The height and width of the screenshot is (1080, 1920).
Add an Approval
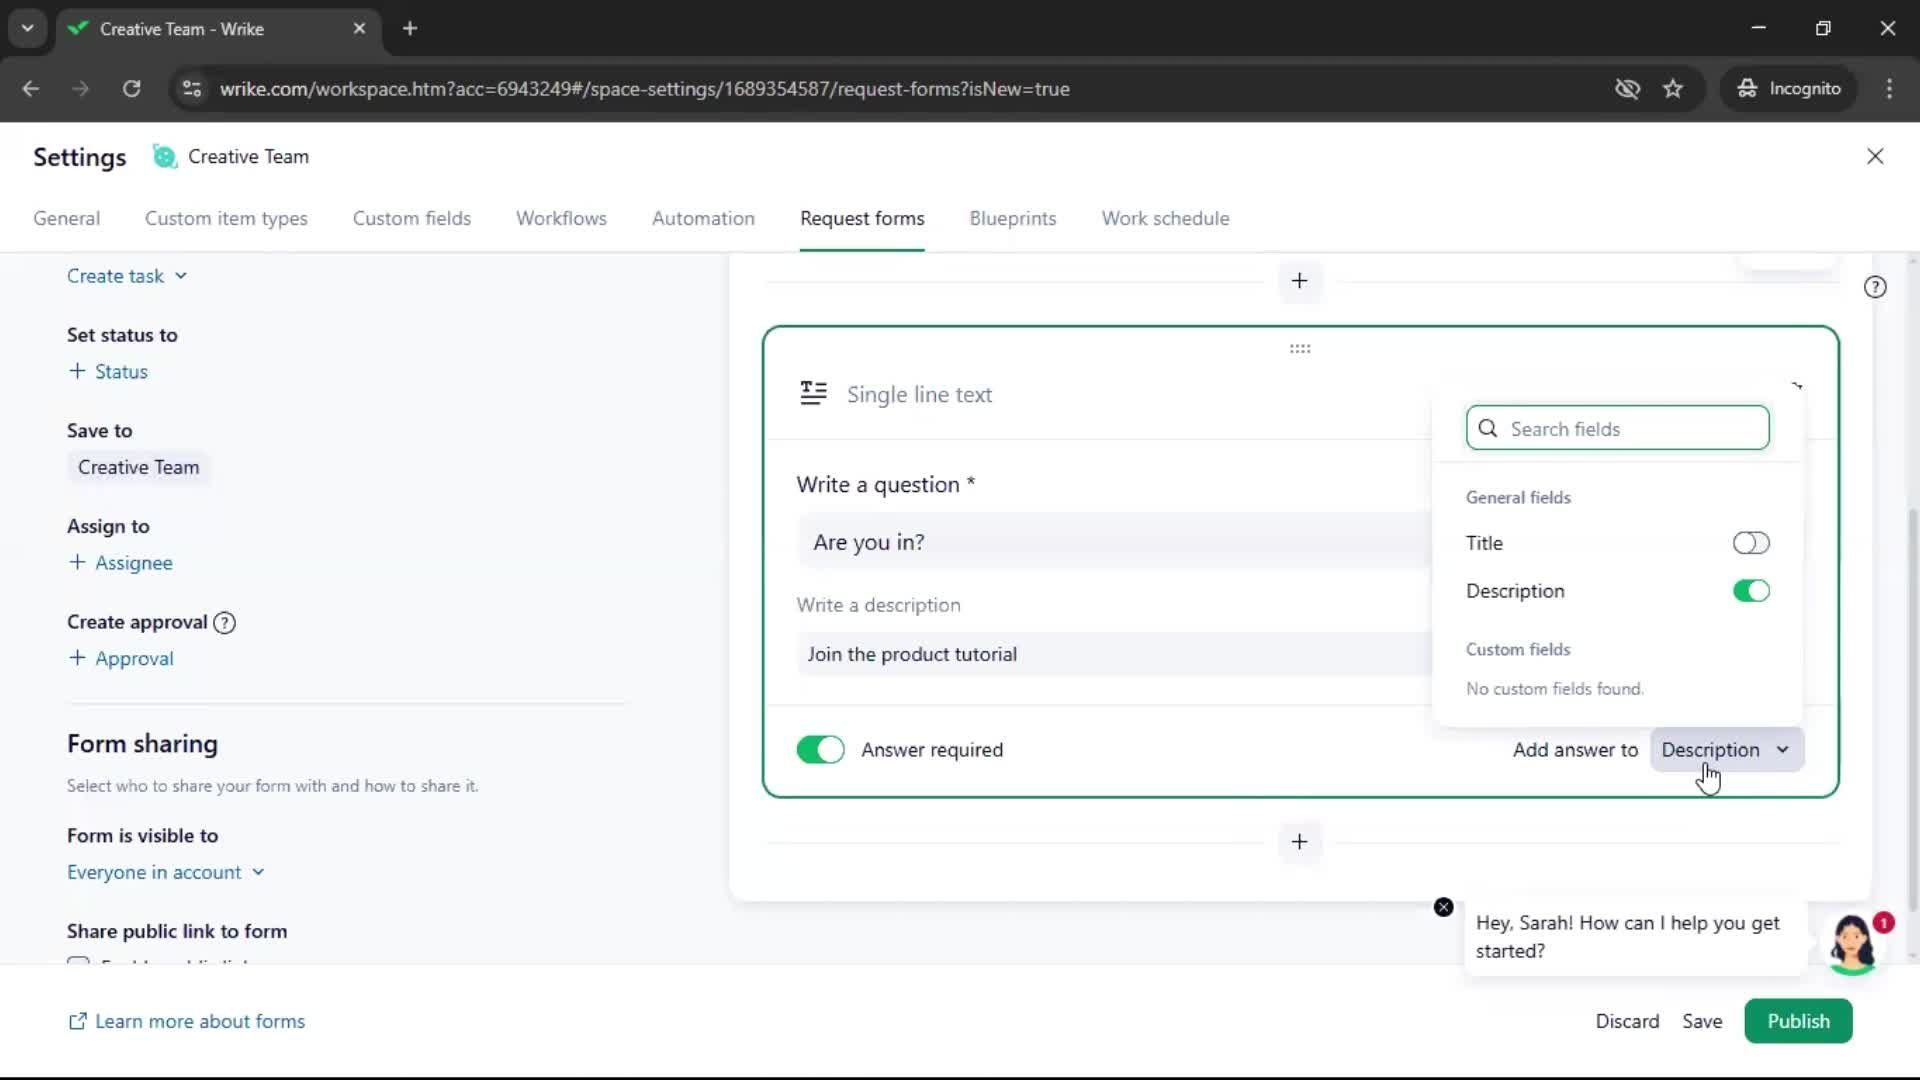click(x=121, y=658)
